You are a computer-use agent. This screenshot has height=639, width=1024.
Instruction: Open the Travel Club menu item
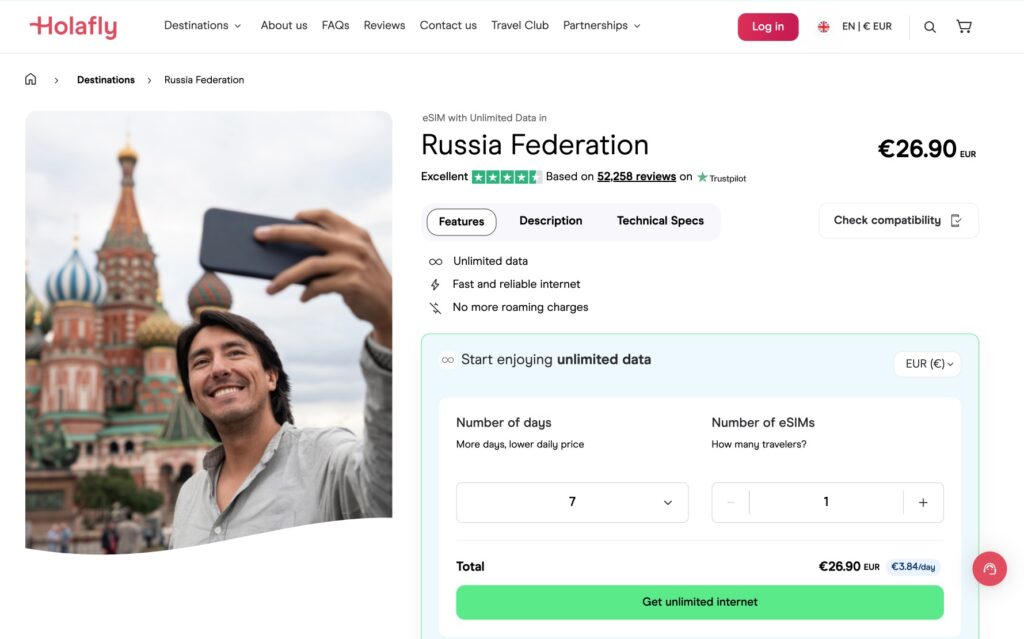(519, 25)
